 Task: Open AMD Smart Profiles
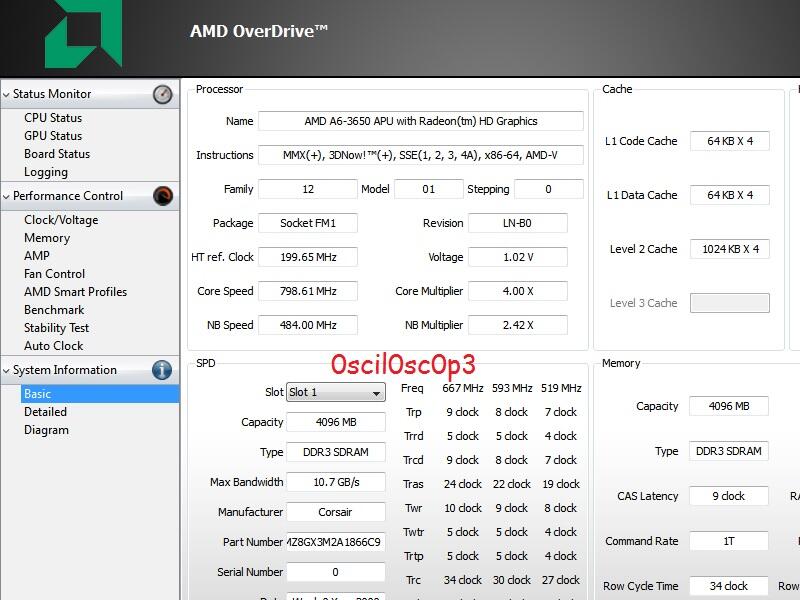(76, 292)
